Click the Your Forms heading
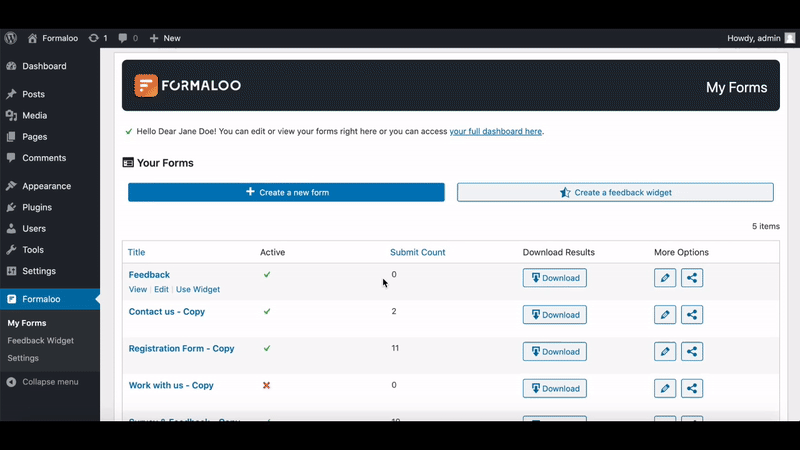This screenshot has width=800, height=450. [158, 163]
